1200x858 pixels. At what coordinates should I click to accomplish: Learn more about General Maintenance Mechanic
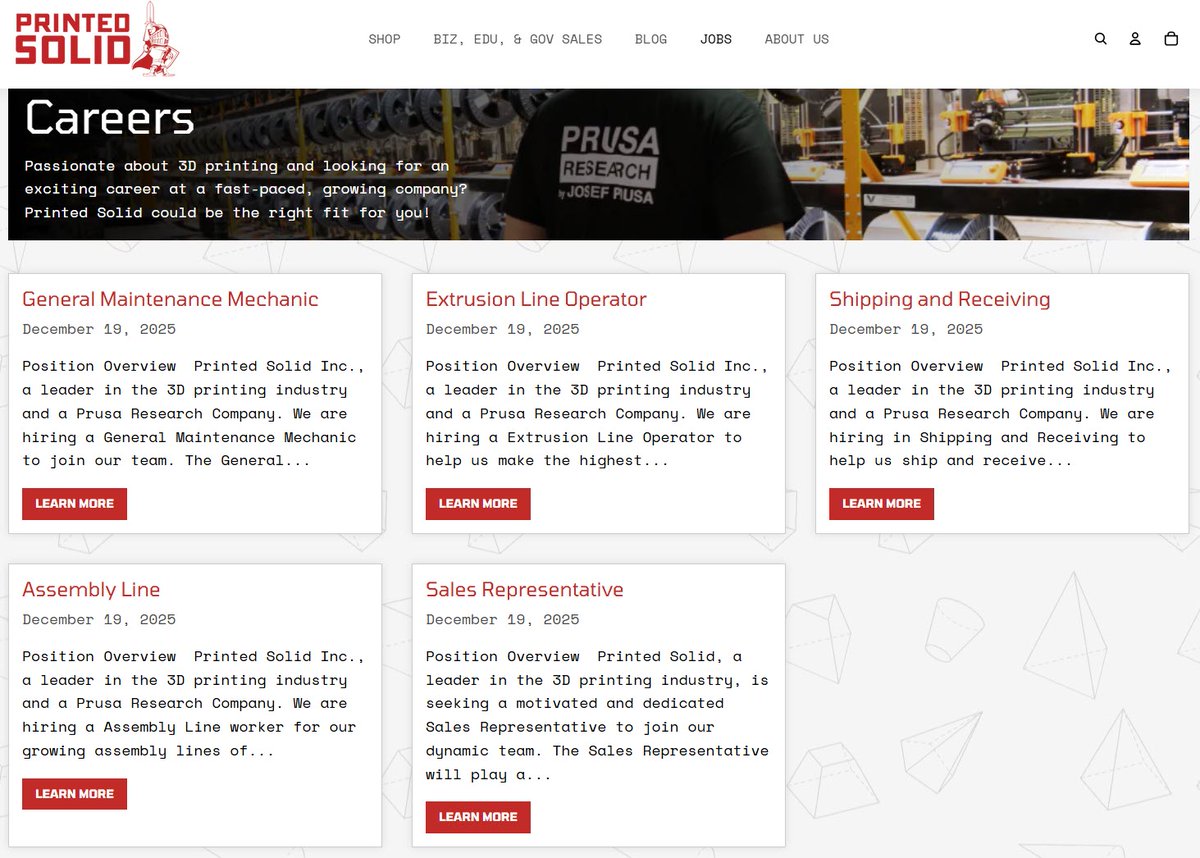tap(75, 504)
